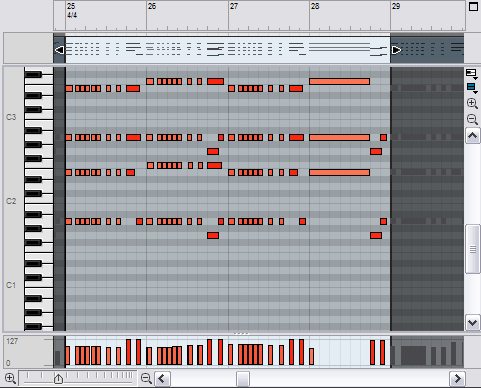The image size is (481, 388).
Task: Open the blue controller lane dropdown
Action: click(472, 88)
